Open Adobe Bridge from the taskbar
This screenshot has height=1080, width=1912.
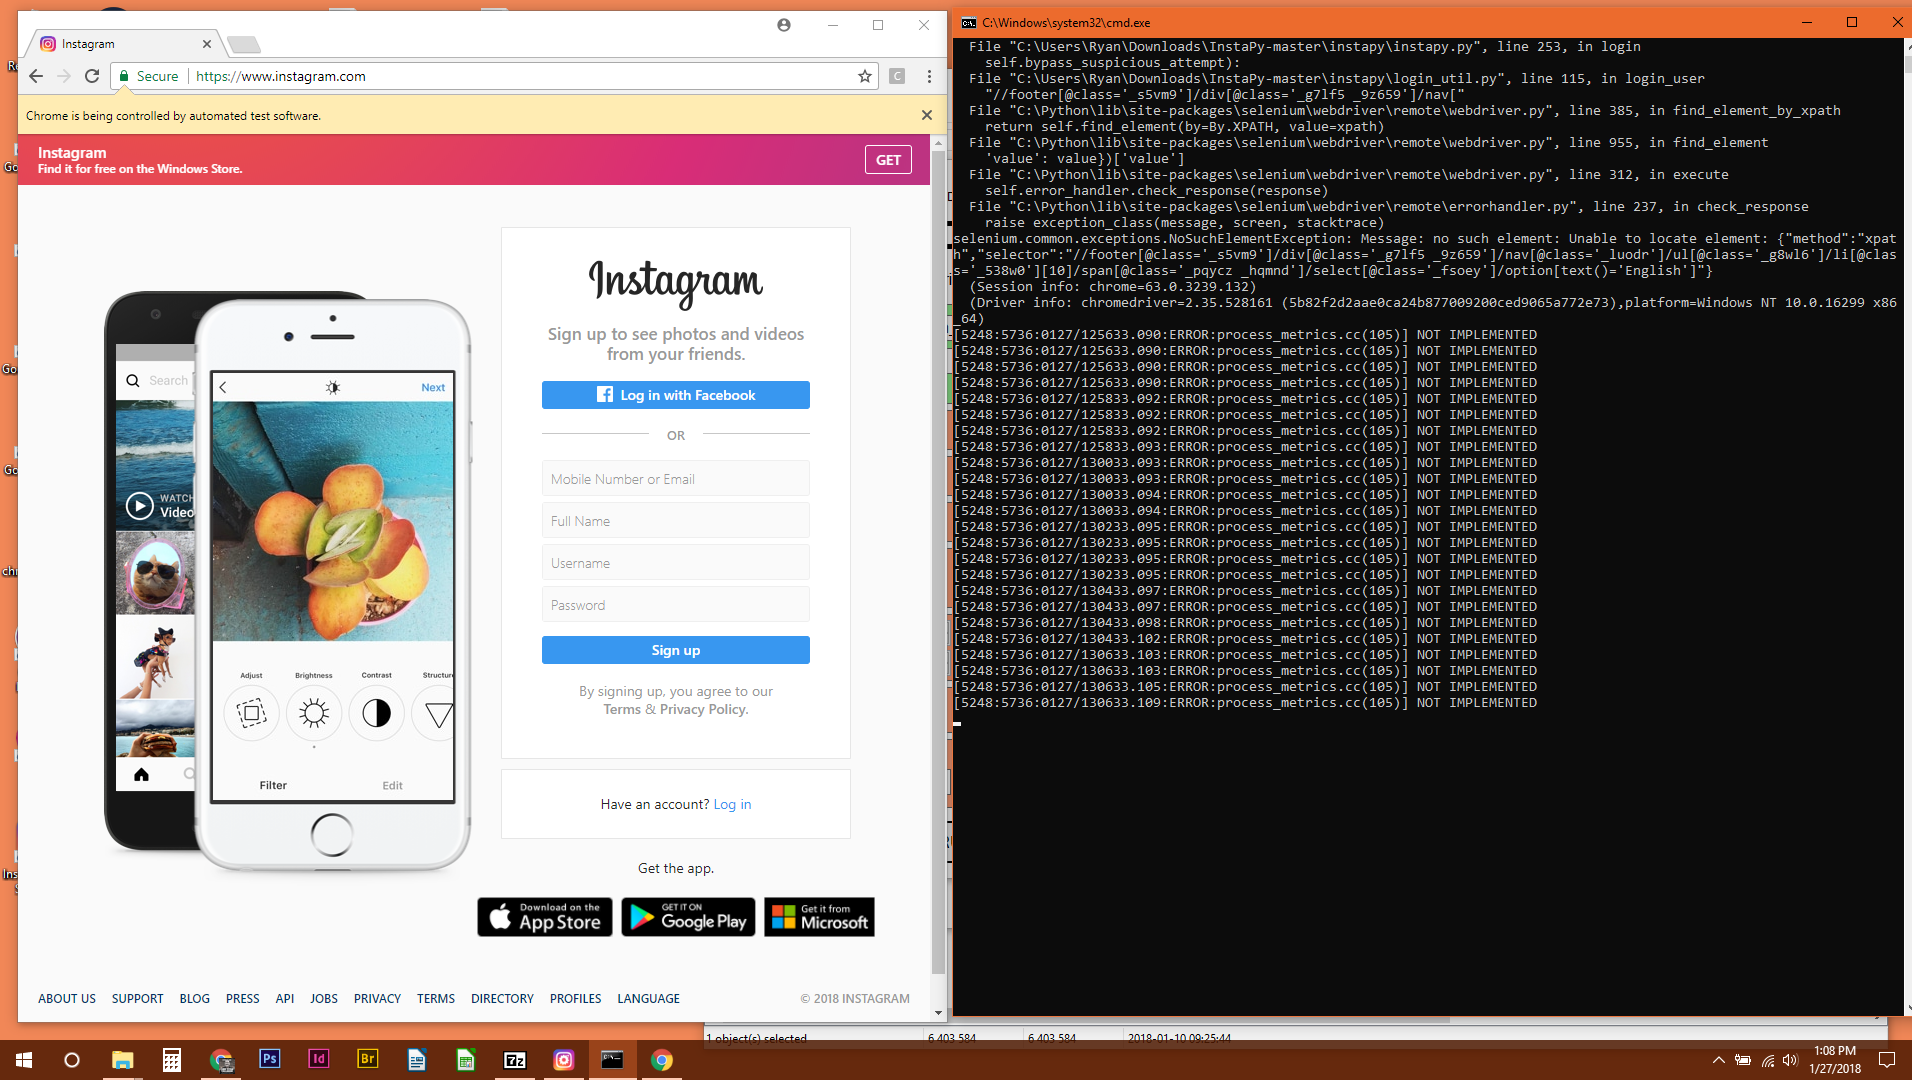[368, 1060]
